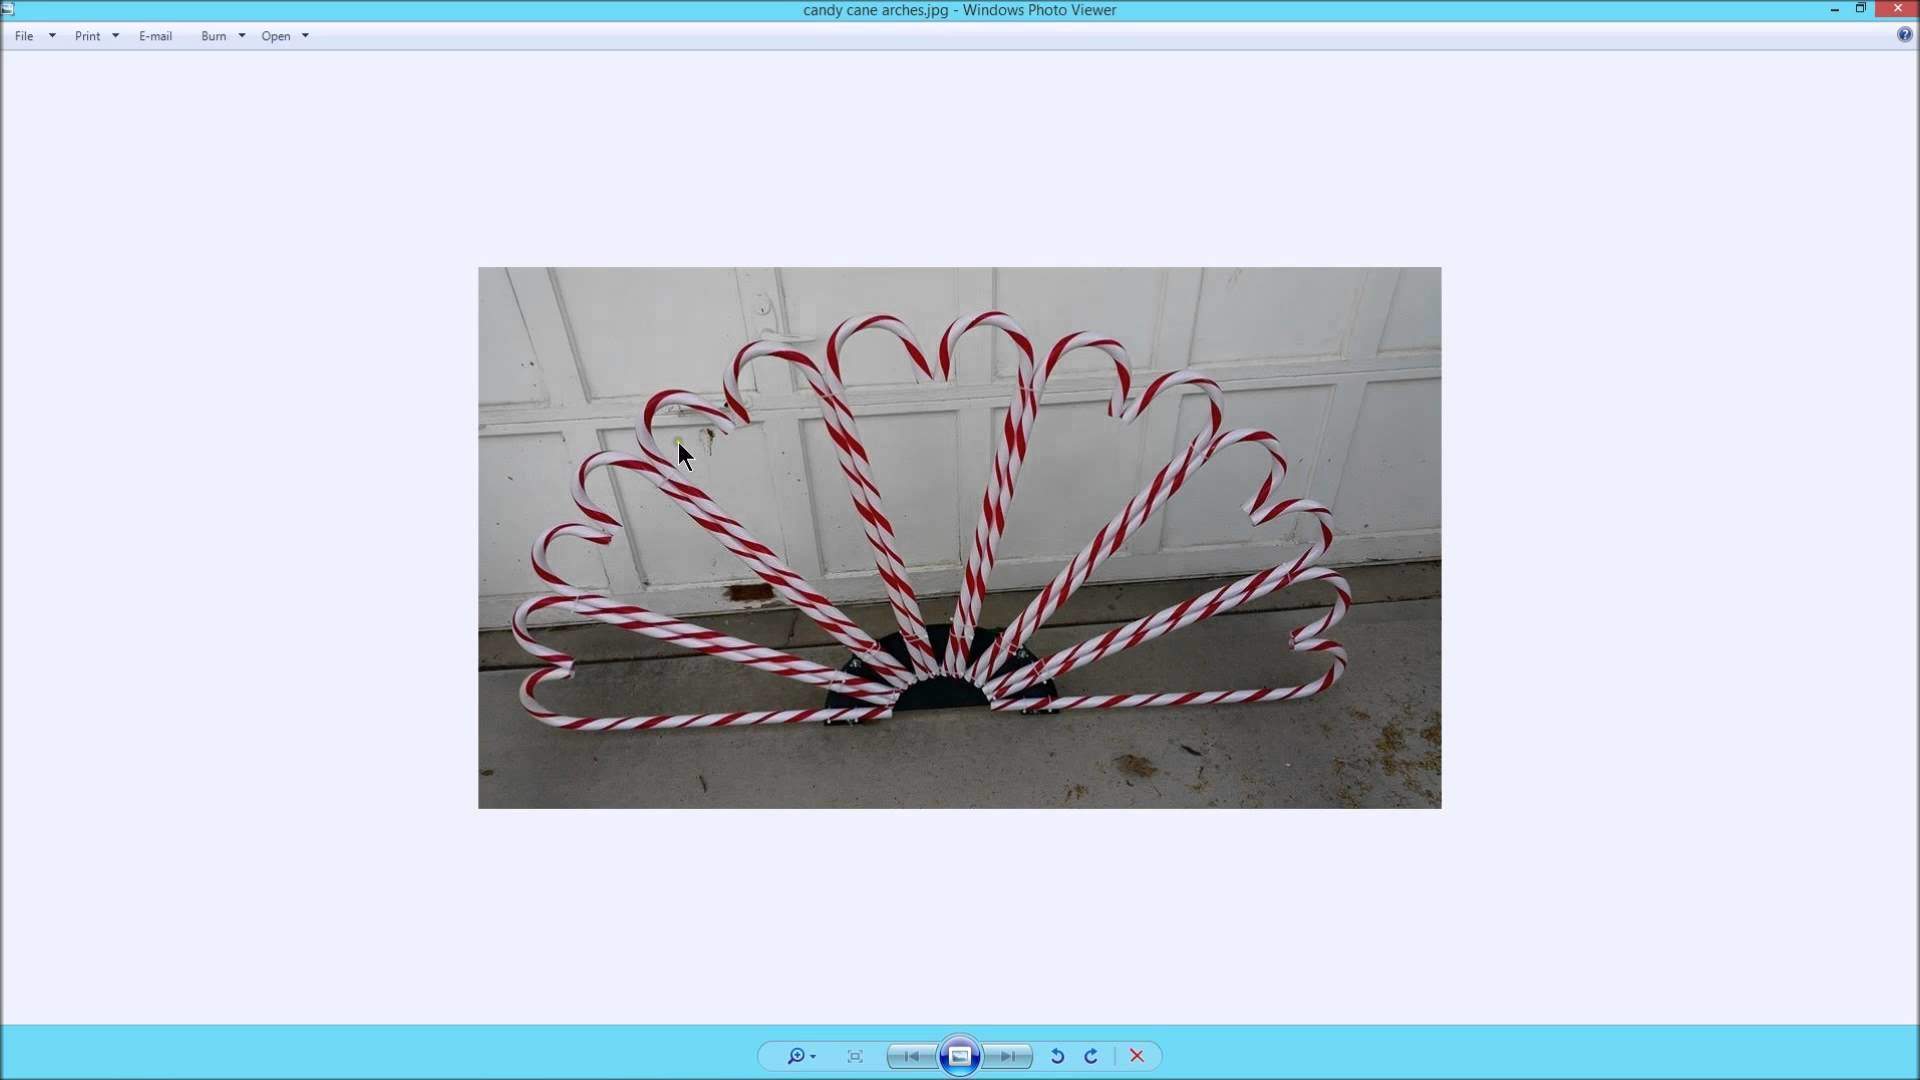Minimize the Photo Viewer window
The height and width of the screenshot is (1080, 1920).
point(1835,9)
